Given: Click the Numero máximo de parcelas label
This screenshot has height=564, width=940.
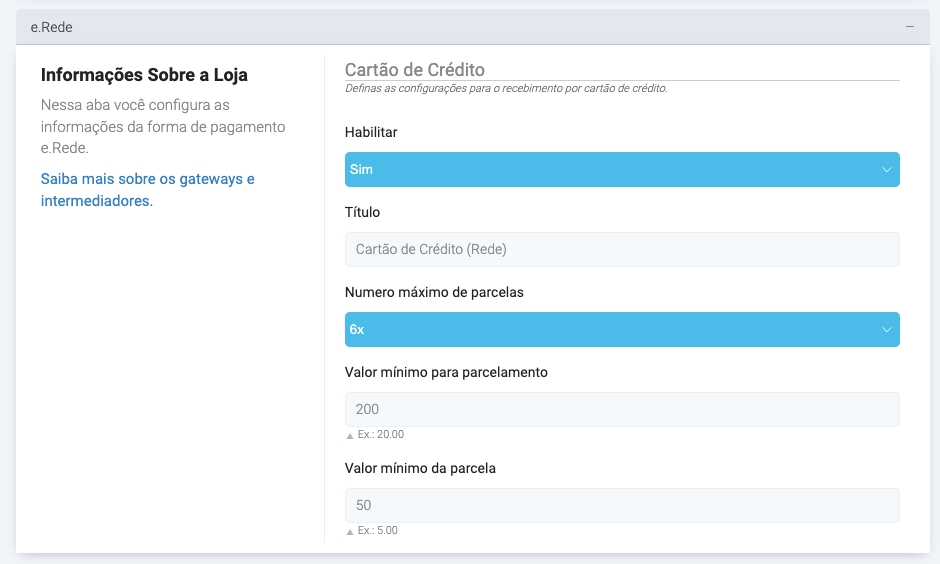Looking at the screenshot, I should click(x=434, y=293).
